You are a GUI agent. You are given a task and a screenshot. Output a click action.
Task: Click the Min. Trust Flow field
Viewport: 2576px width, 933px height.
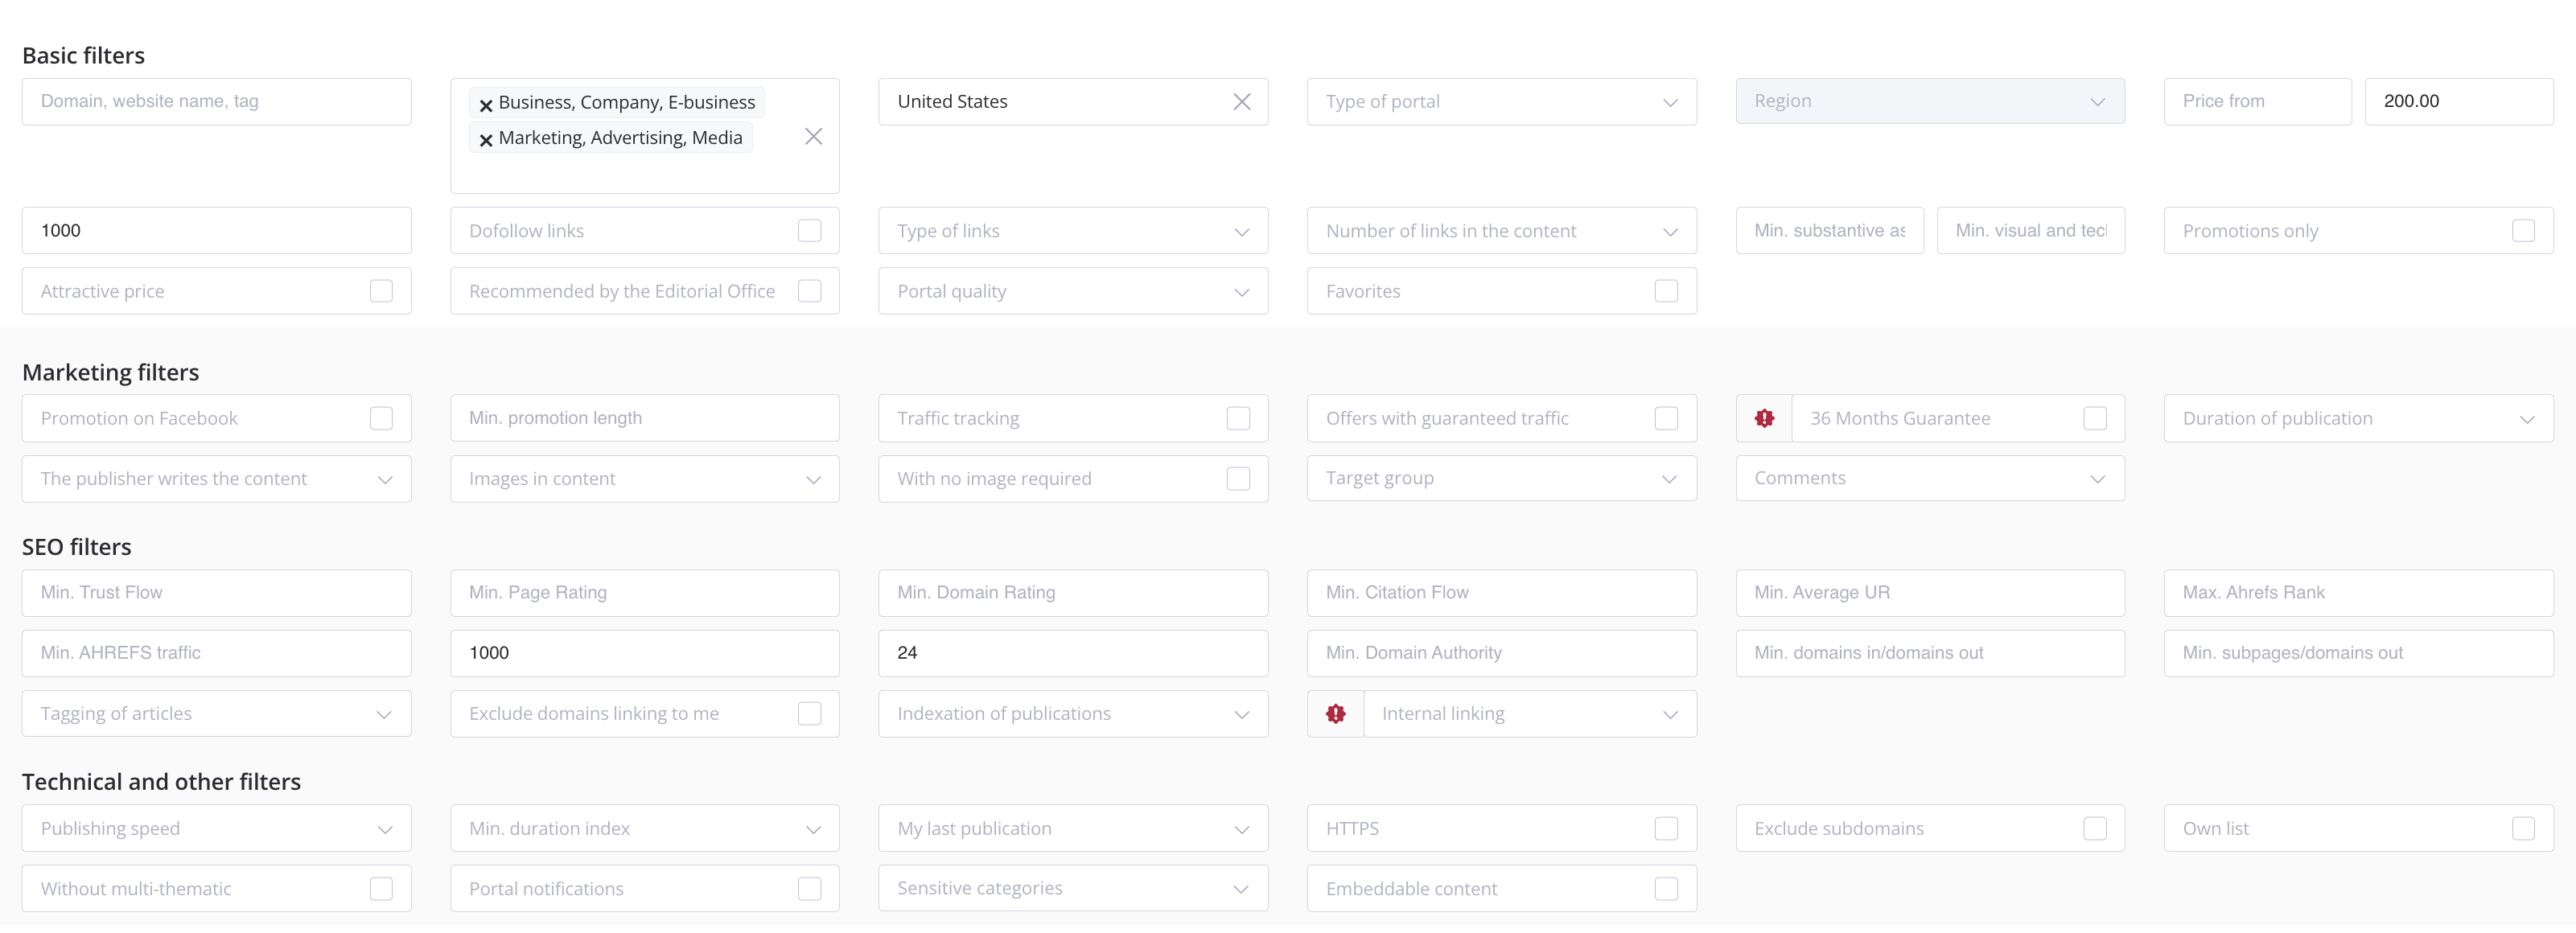[x=216, y=593]
